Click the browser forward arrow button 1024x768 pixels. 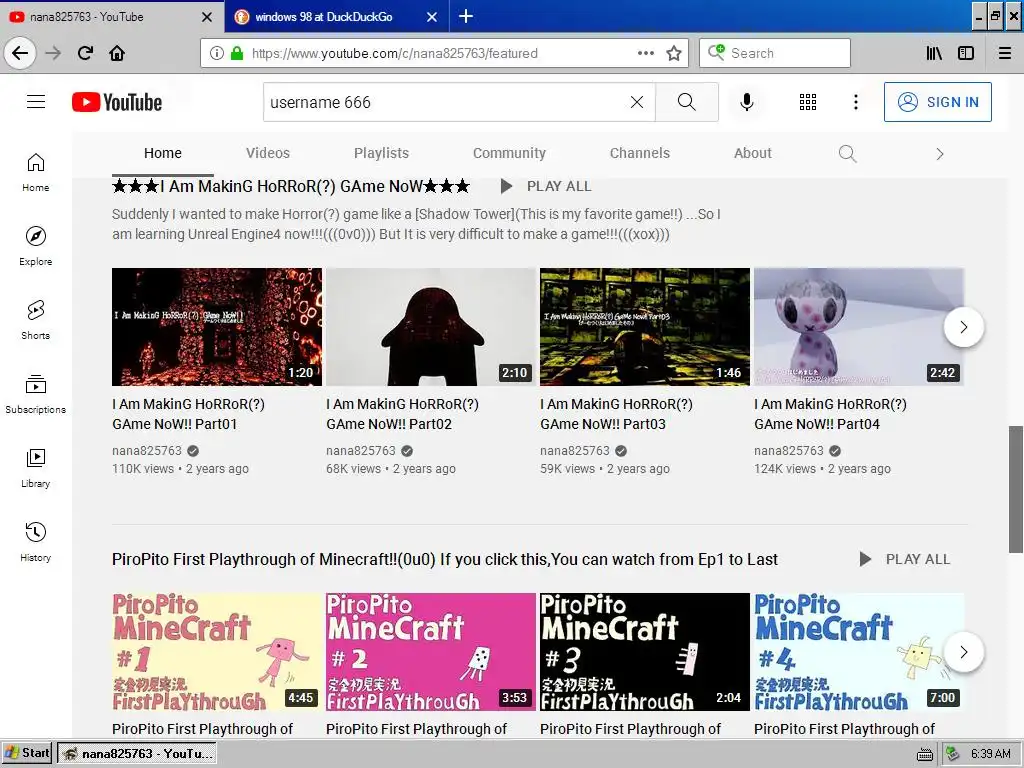pyautogui.click(x=53, y=53)
